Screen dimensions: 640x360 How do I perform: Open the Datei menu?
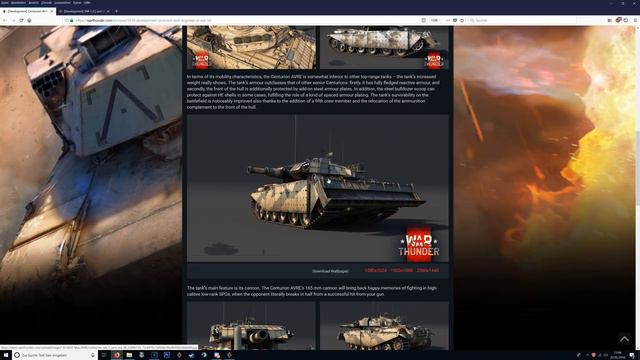pyautogui.click(x=5, y=3)
